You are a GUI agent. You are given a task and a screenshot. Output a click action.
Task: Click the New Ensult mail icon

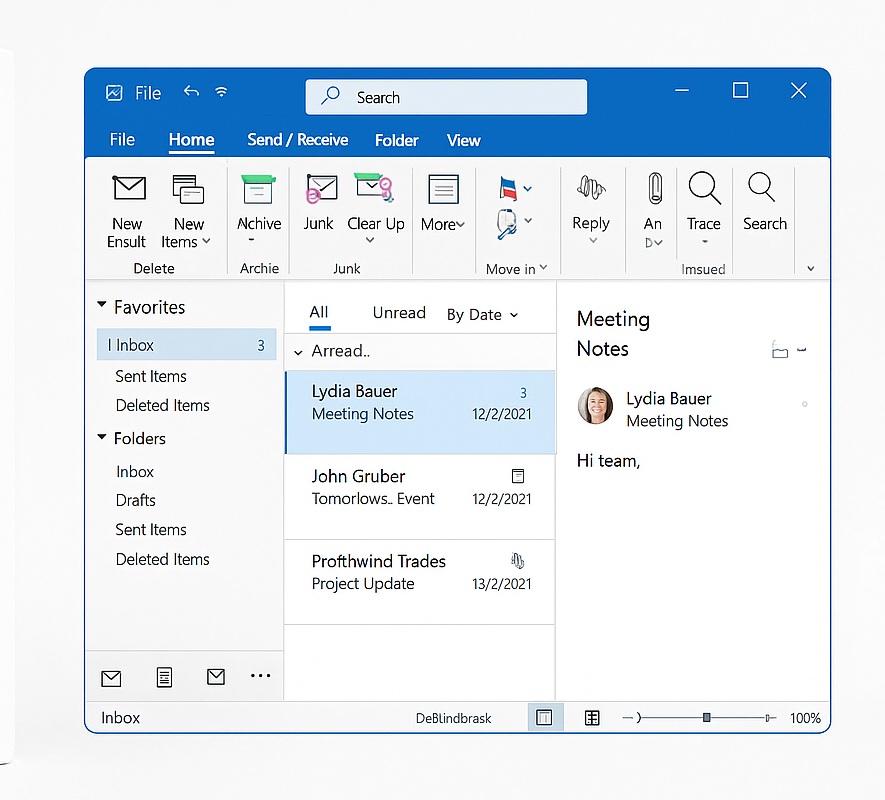(128, 189)
